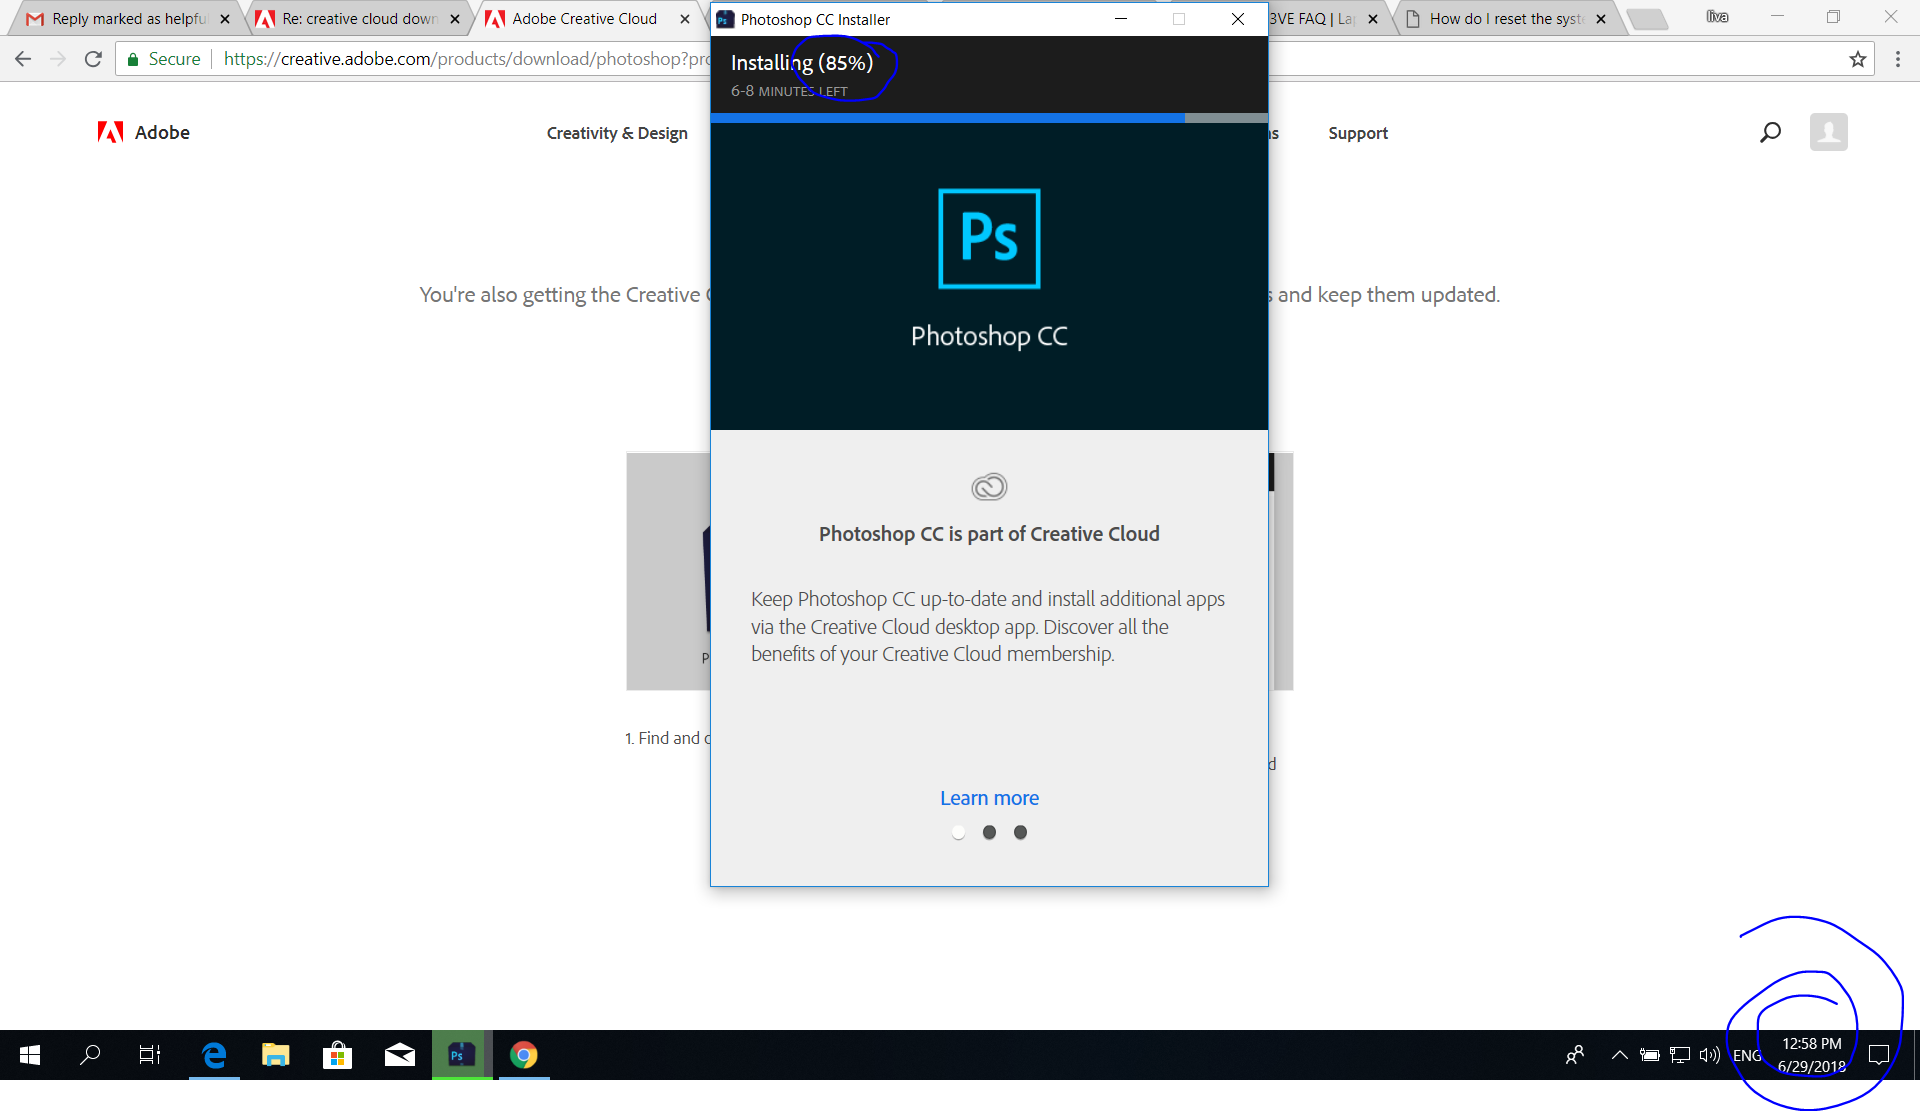Reload the Adobe page in Chrome
1920x1111 pixels.
coord(93,59)
